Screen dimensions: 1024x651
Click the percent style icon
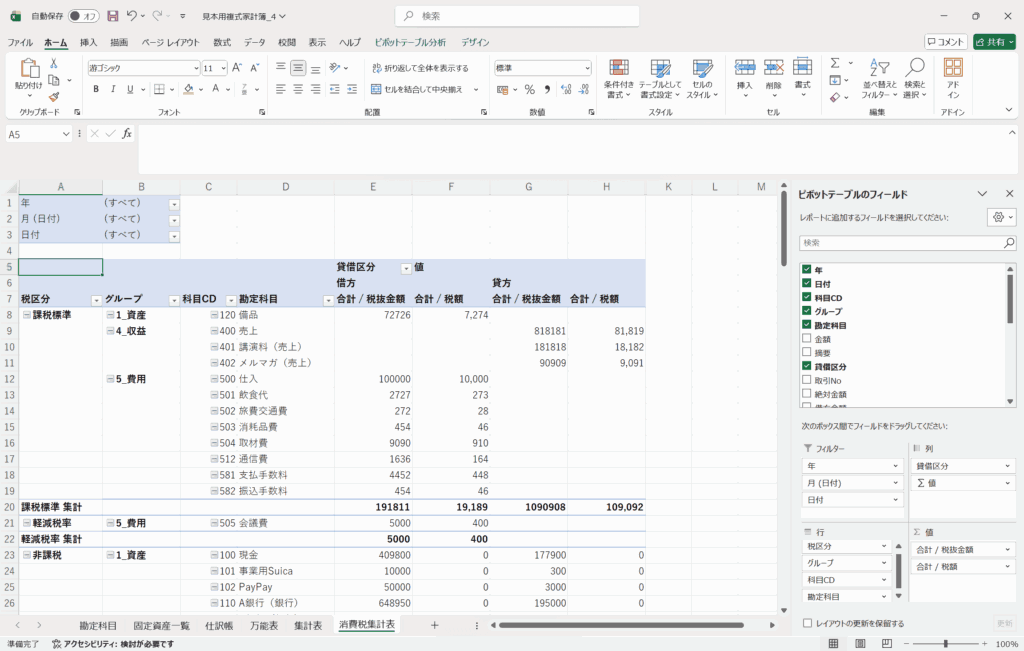[530, 89]
